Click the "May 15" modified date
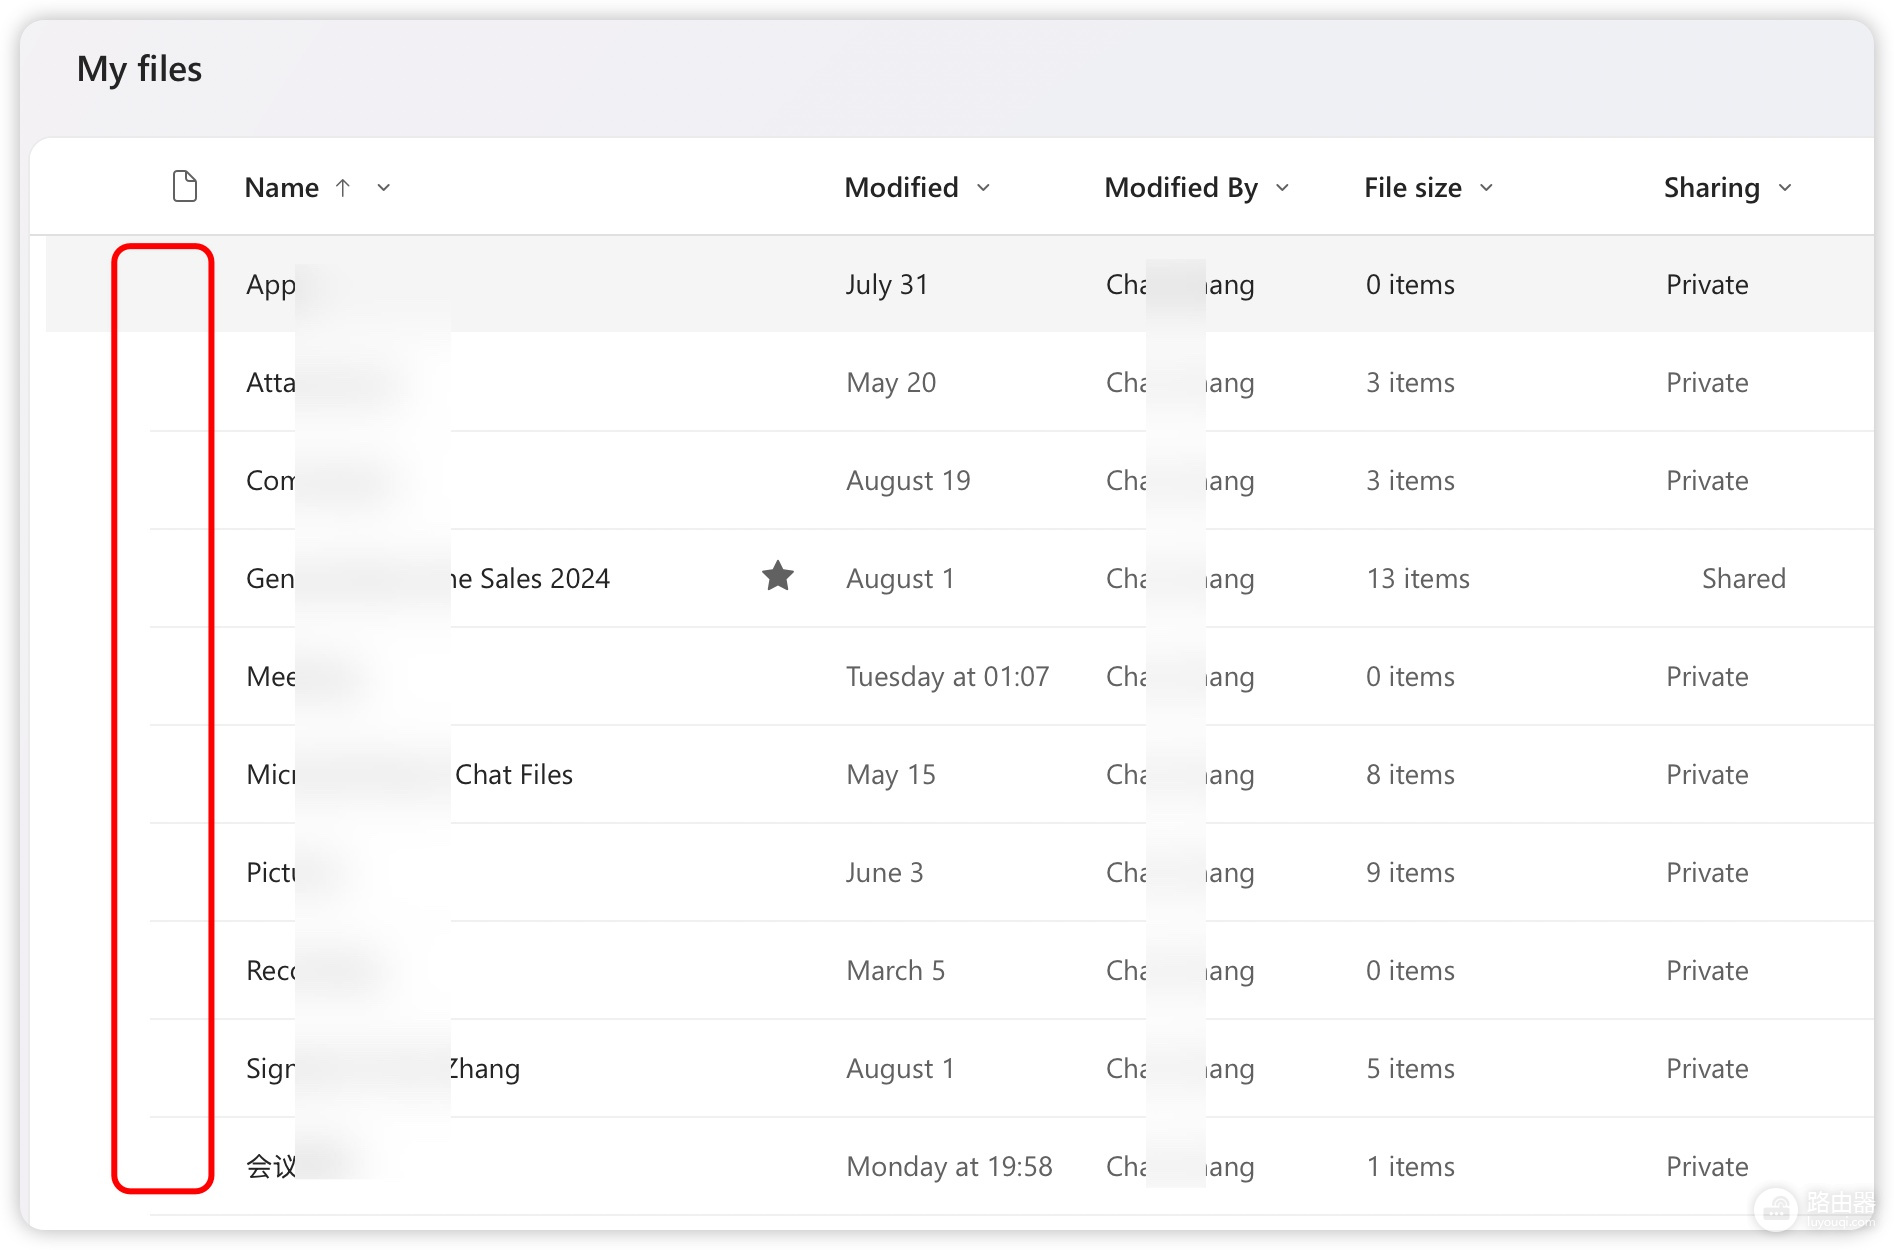 (x=891, y=775)
